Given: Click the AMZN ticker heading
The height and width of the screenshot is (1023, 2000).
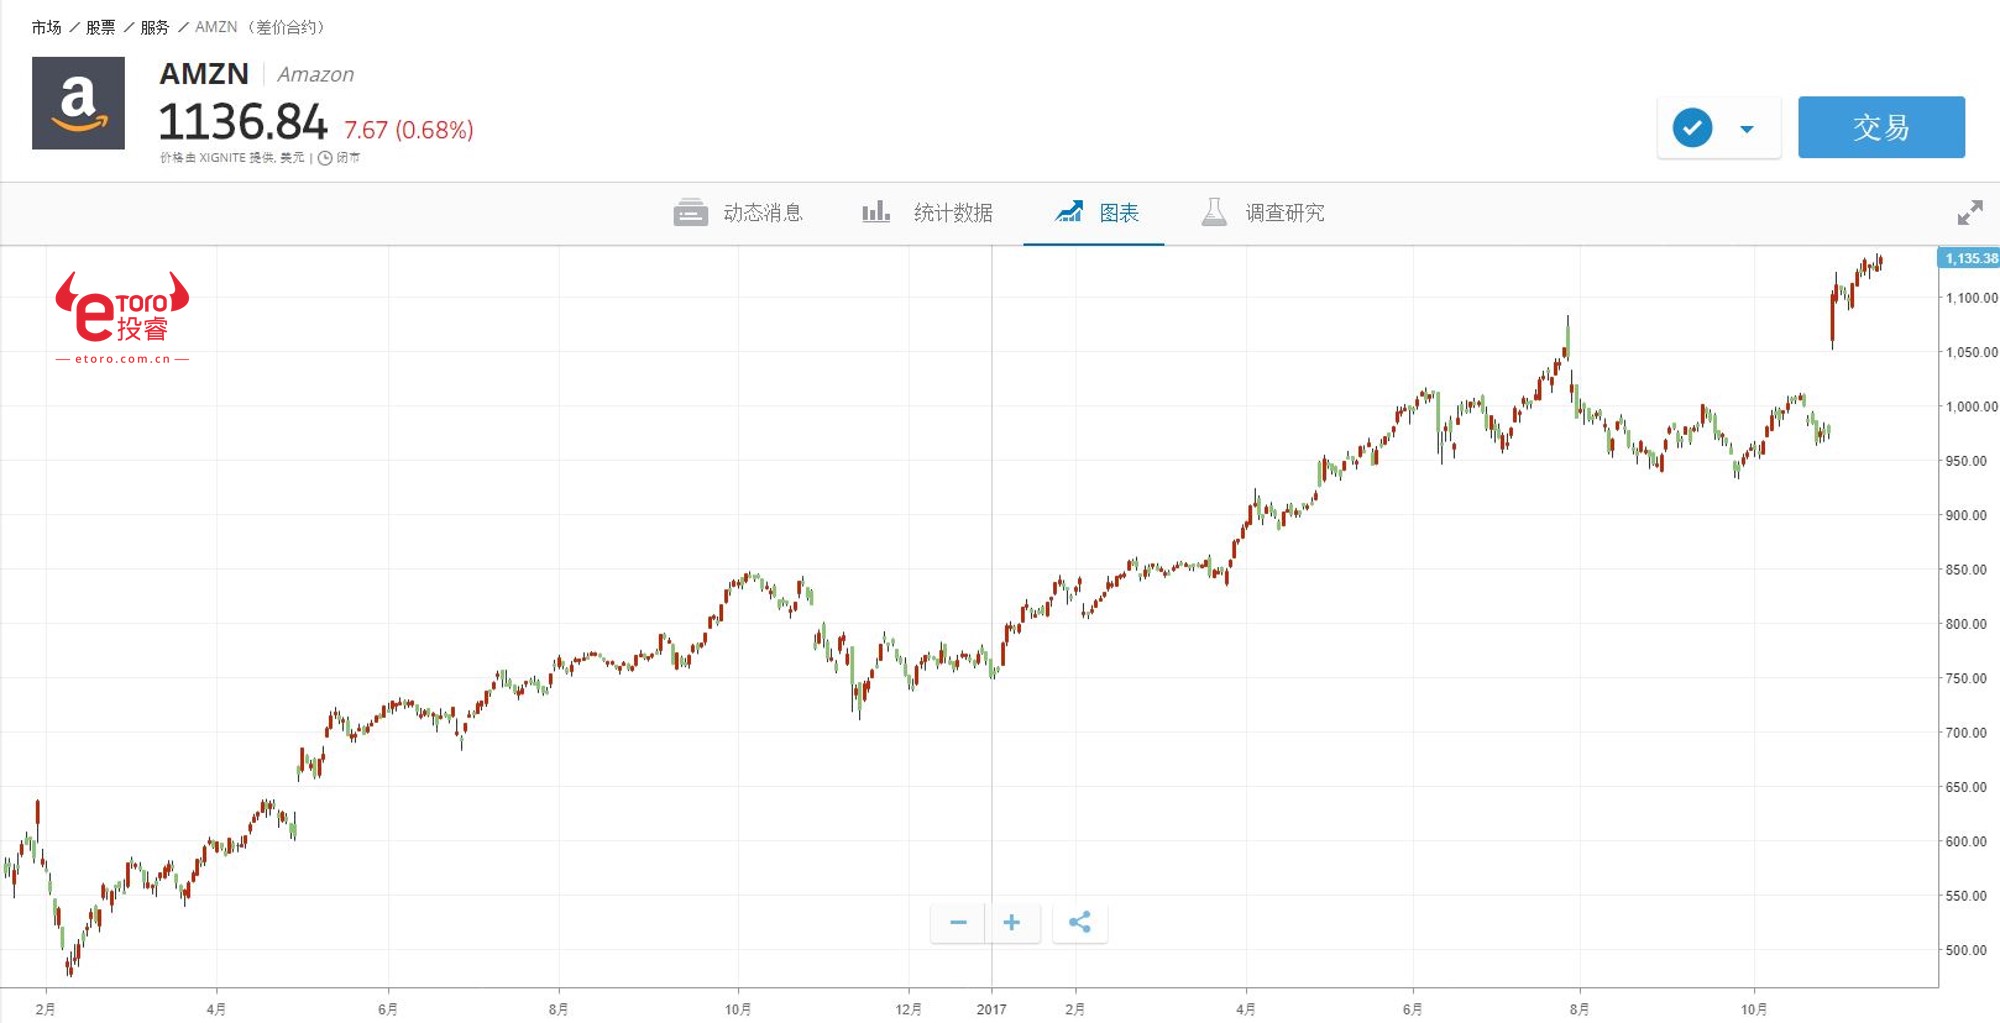Looking at the screenshot, I should coord(204,74).
